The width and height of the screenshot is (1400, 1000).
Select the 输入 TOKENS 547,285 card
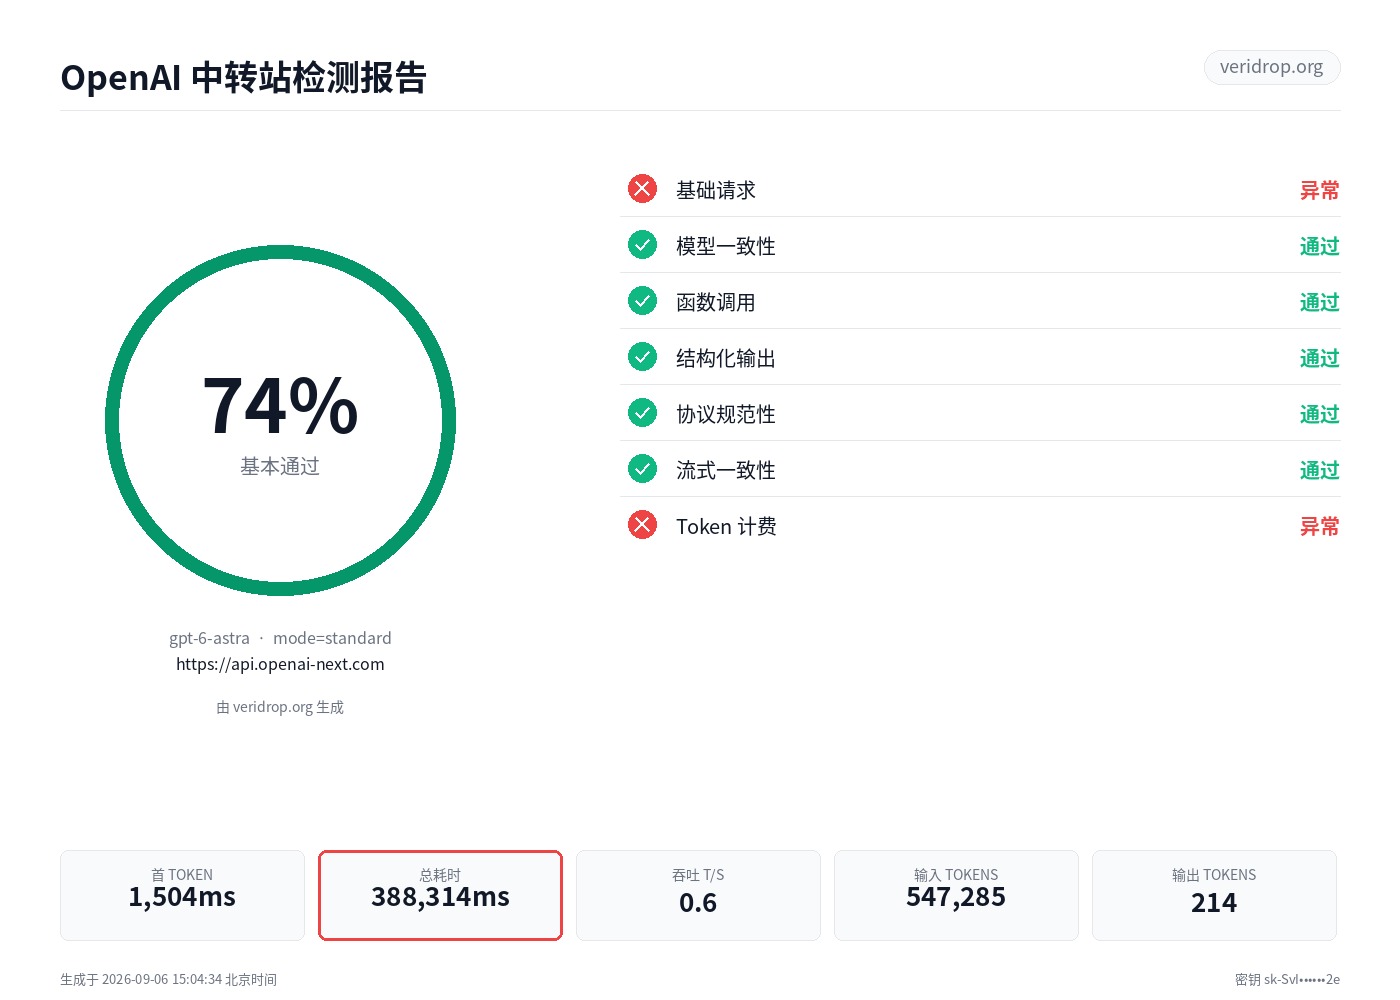(x=956, y=895)
